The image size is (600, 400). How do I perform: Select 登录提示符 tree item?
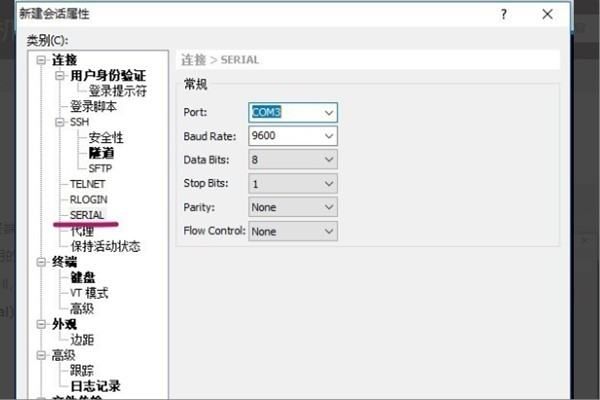[117, 91]
